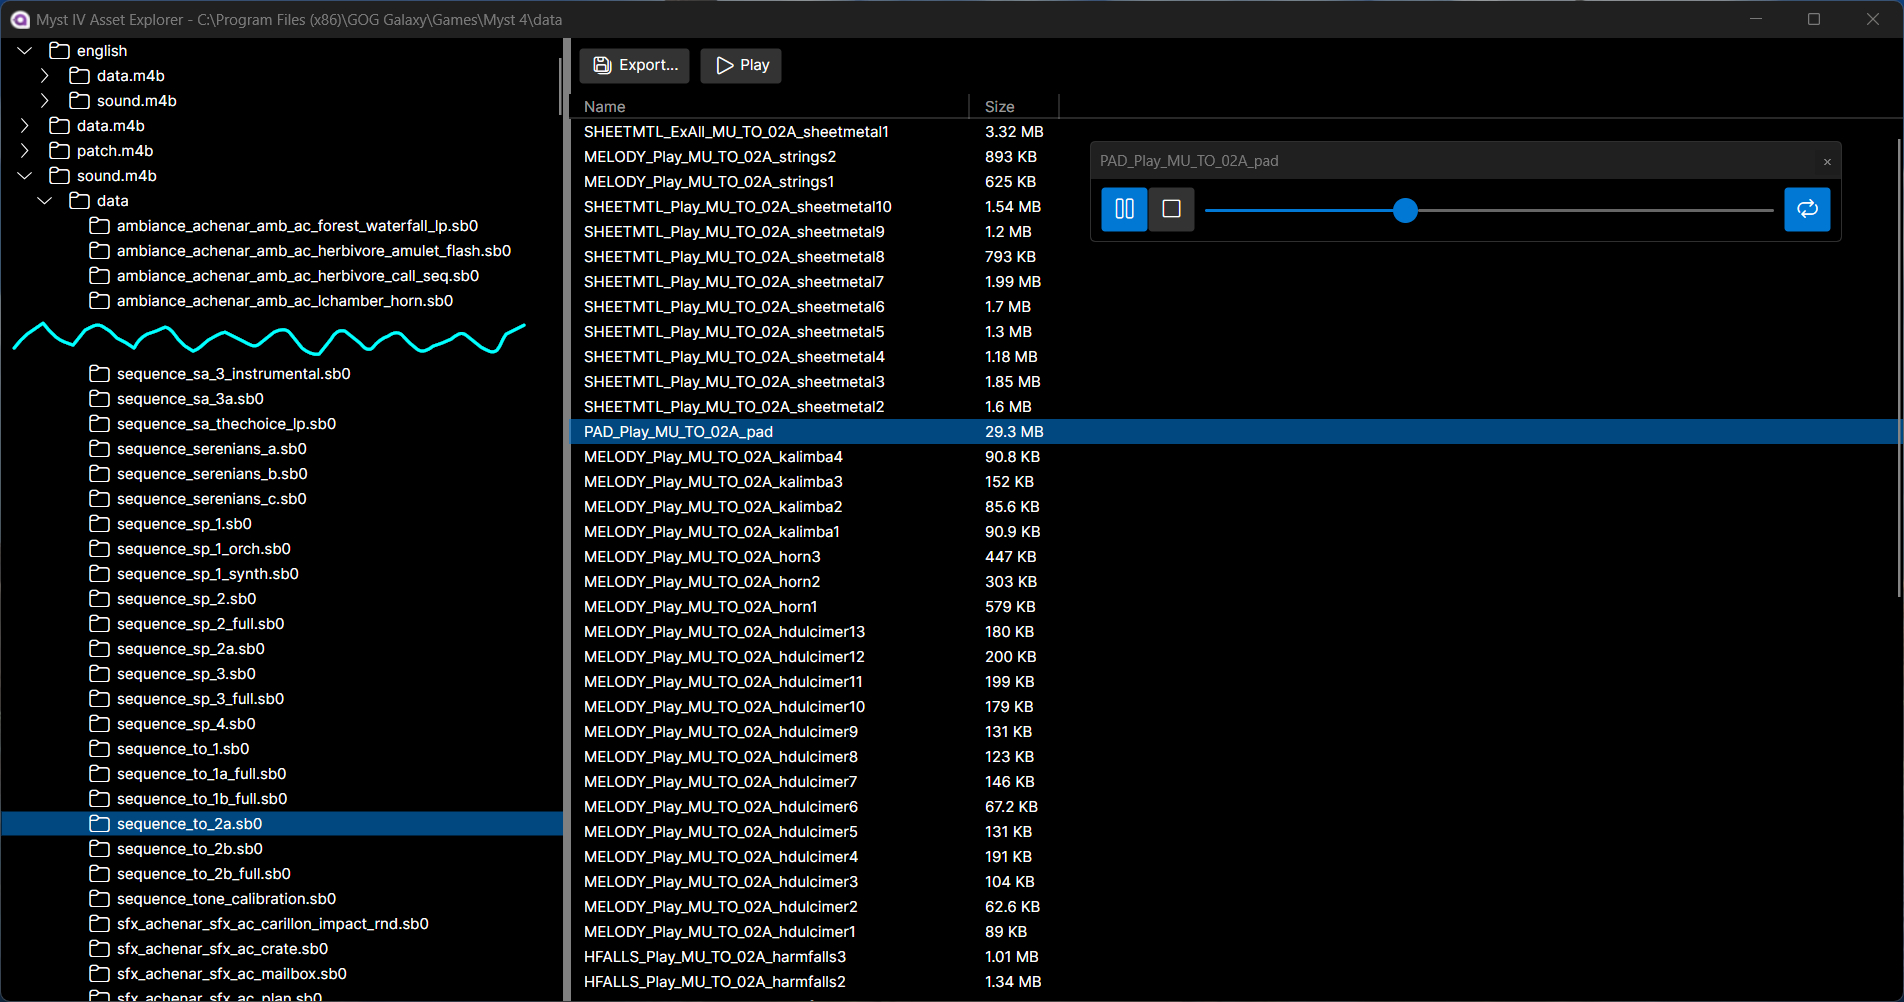This screenshot has width=1904, height=1002.
Task: Click the tree panel vertical scrollbar
Action: point(560,87)
